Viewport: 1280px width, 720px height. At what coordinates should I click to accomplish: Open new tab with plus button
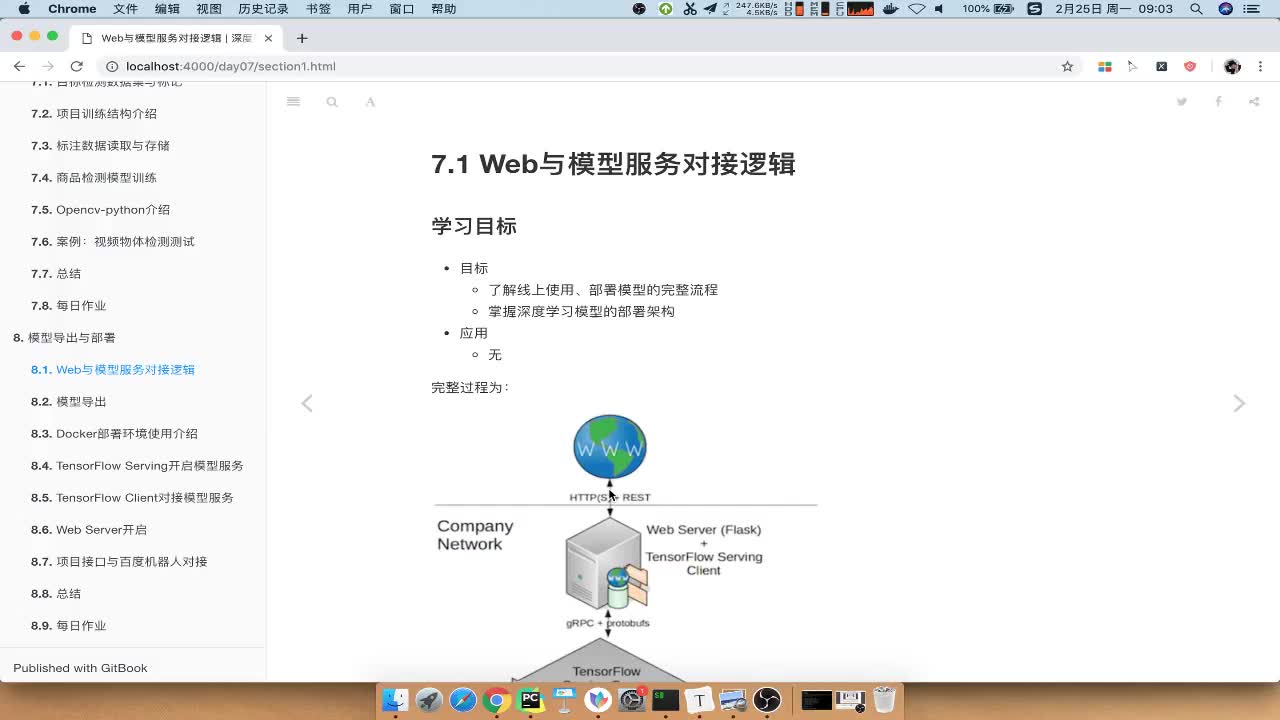click(x=302, y=38)
